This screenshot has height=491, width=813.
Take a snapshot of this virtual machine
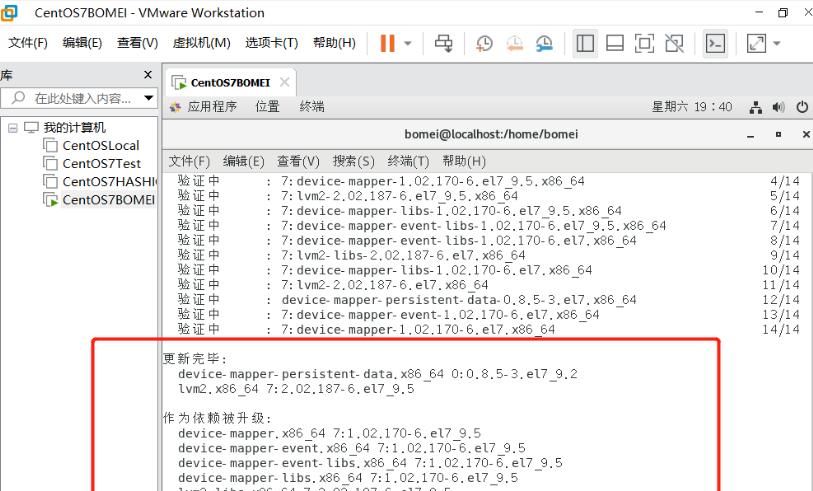tap(484, 44)
